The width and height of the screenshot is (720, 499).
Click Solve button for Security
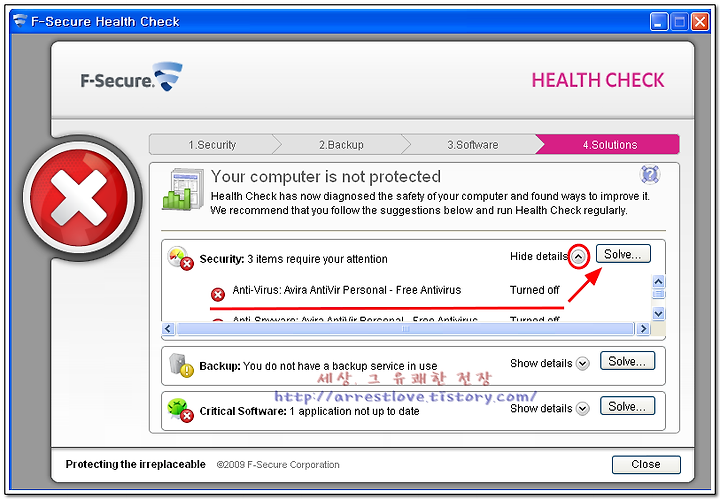(623, 254)
